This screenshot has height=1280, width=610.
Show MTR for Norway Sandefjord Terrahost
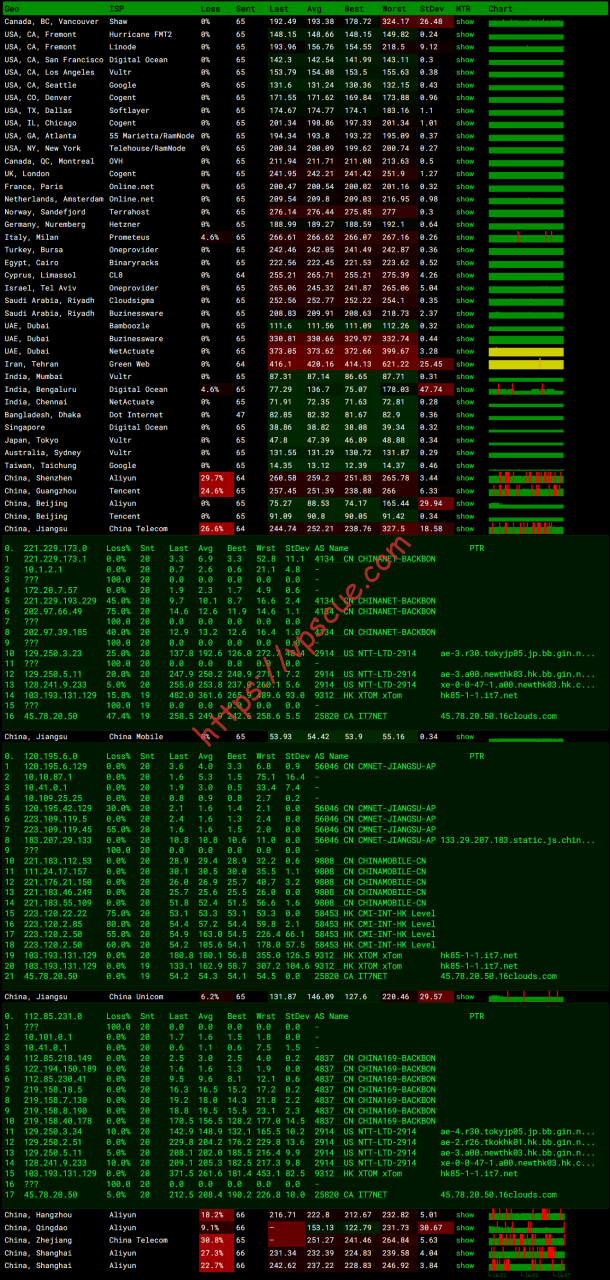(x=465, y=212)
